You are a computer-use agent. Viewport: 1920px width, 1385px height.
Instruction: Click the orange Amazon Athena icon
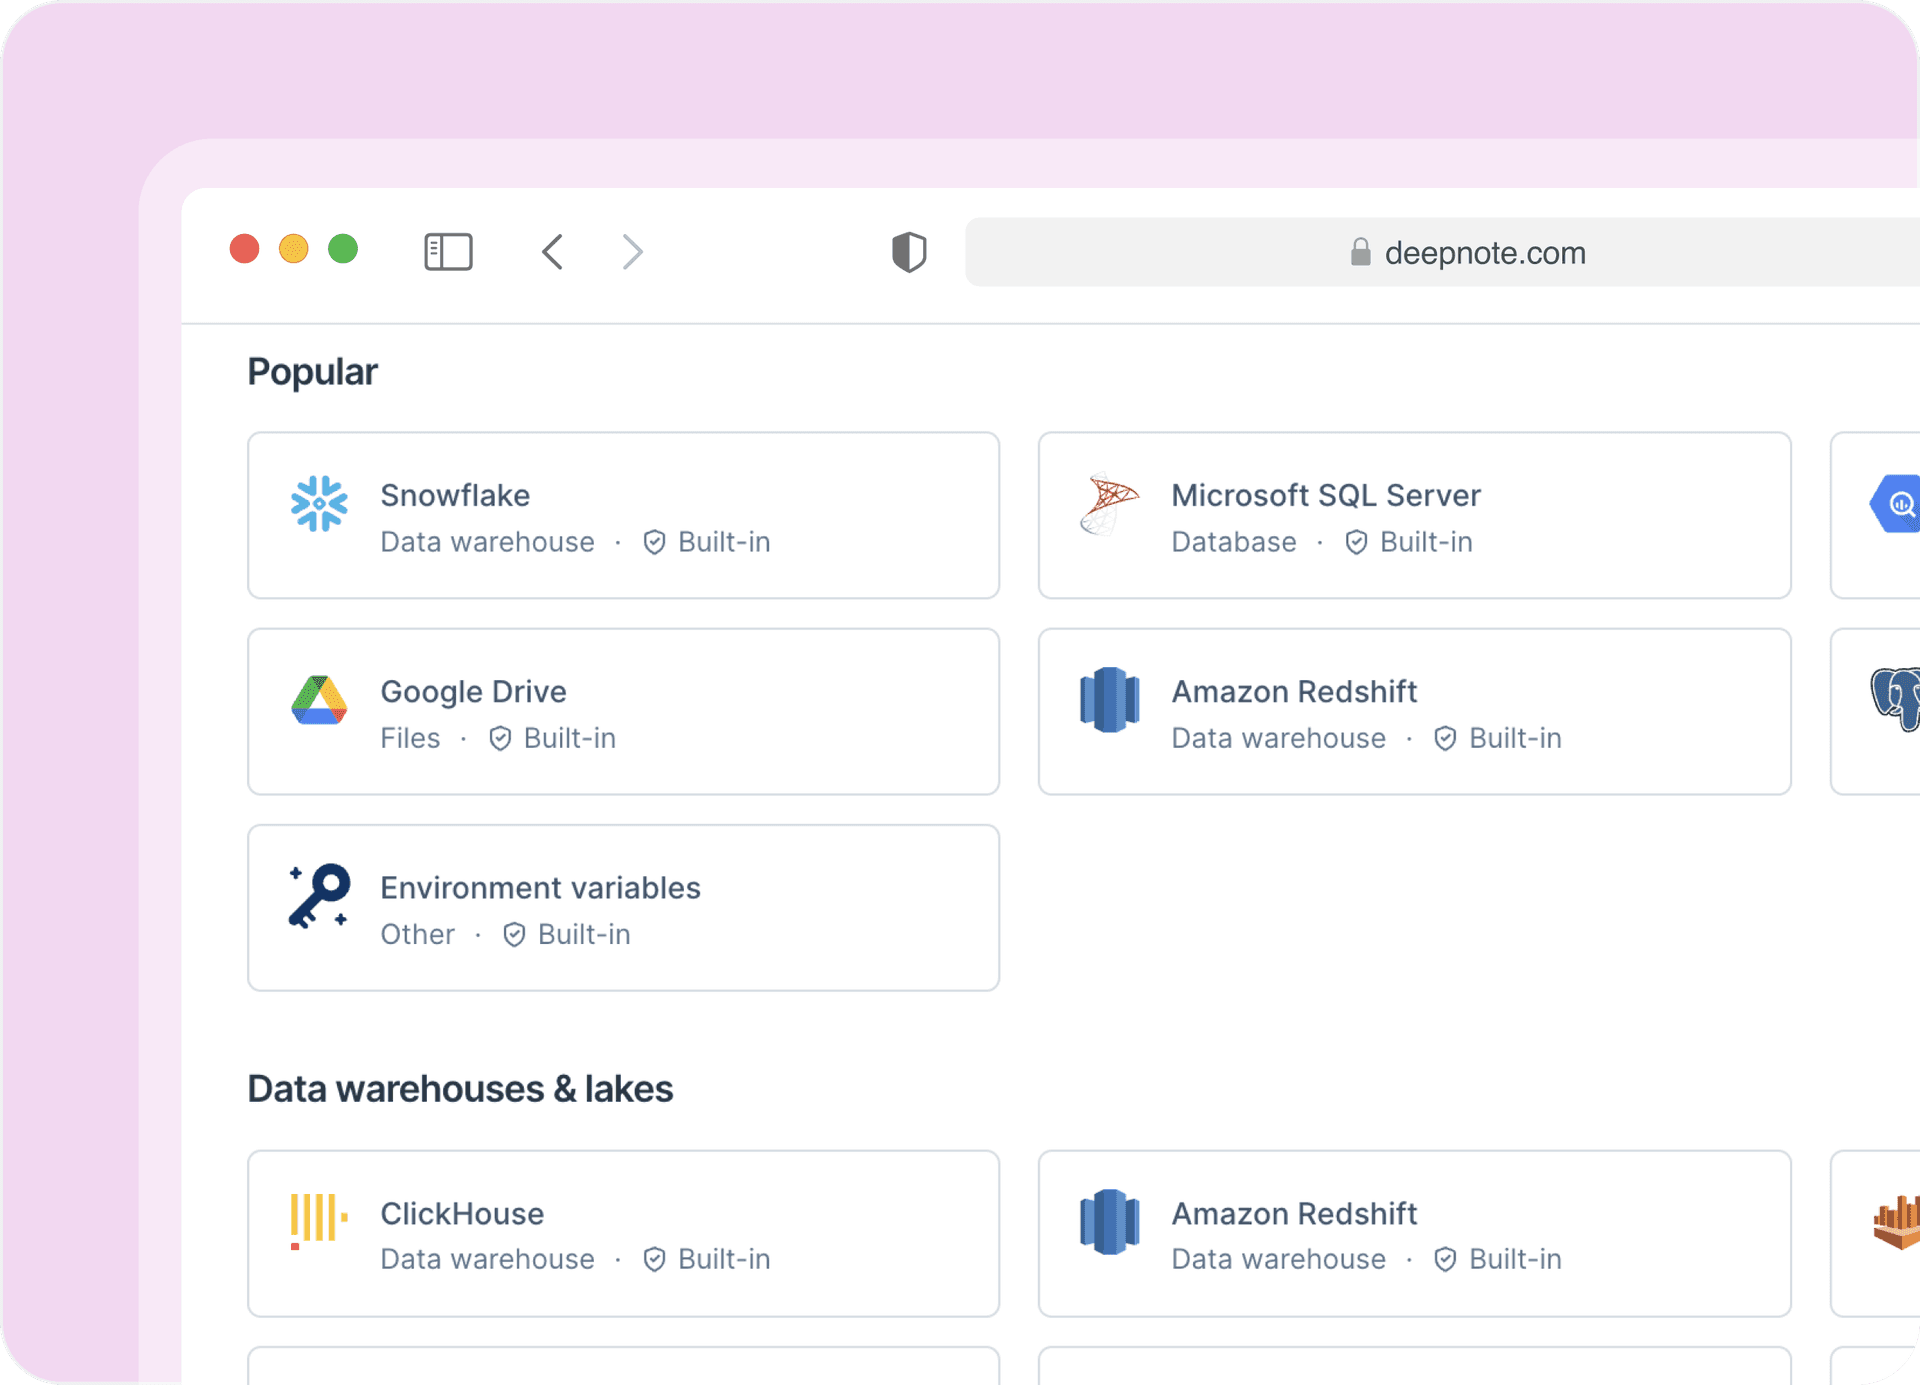[x=1897, y=1221]
